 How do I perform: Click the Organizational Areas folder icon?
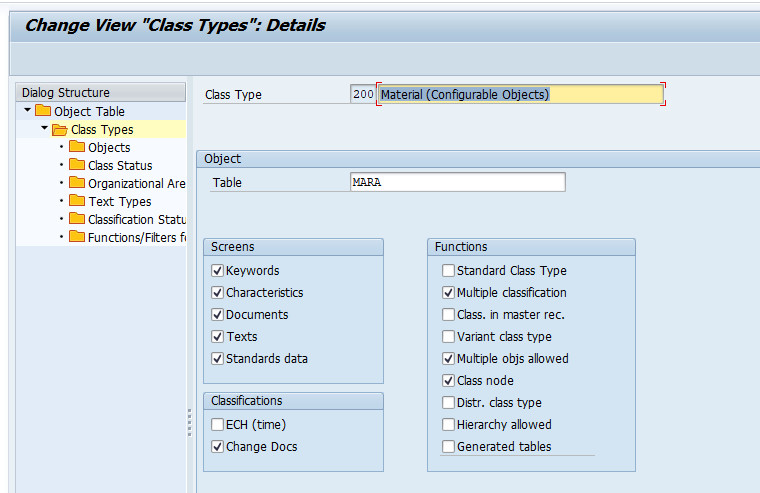(x=77, y=183)
